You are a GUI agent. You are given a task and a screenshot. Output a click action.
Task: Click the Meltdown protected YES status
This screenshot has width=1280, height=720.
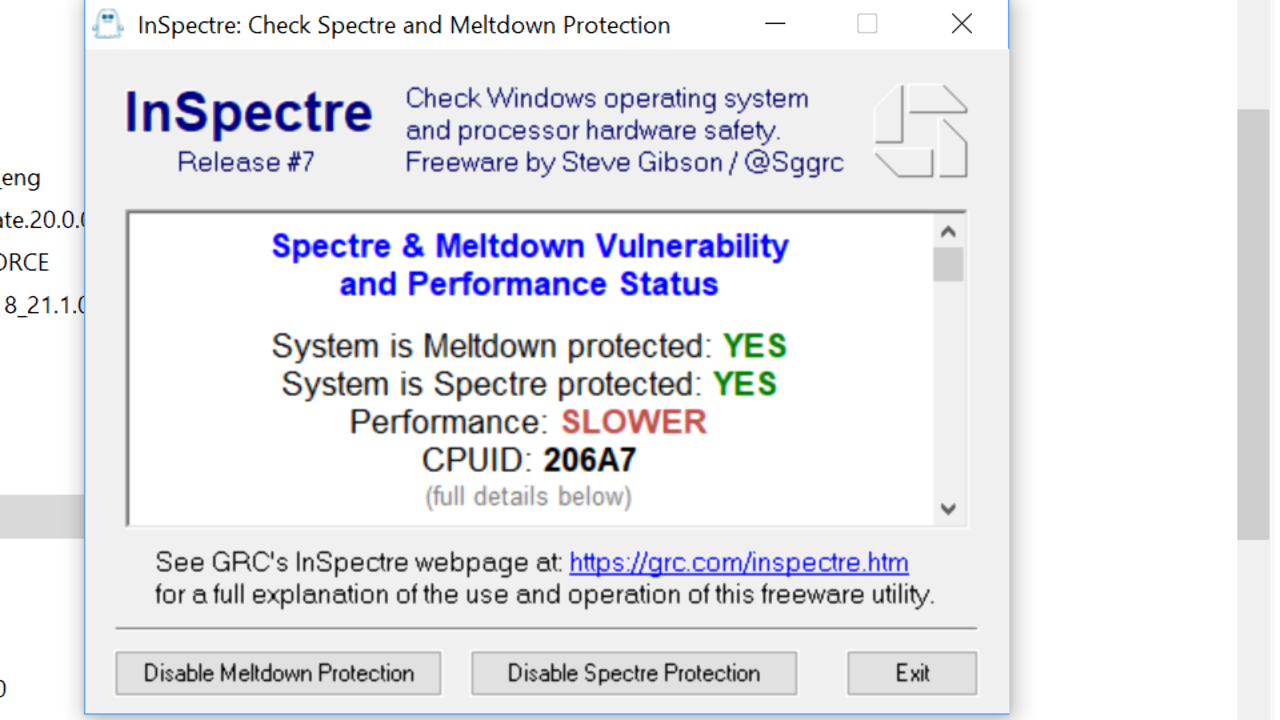[755, 346]
